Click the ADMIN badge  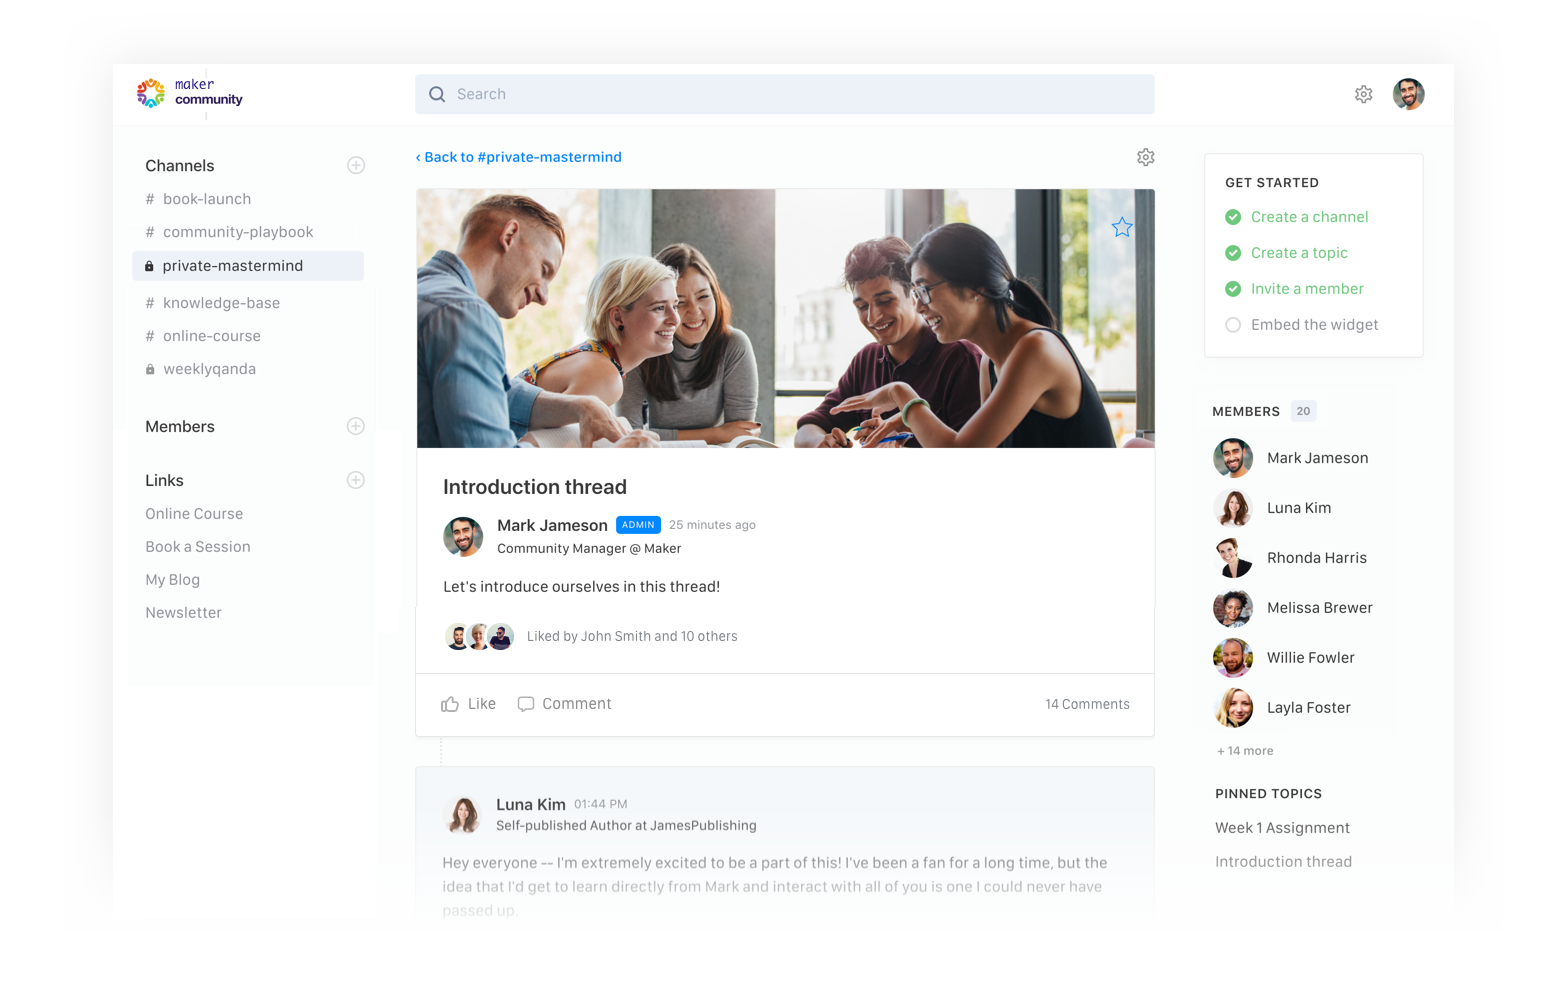point(638,525)
